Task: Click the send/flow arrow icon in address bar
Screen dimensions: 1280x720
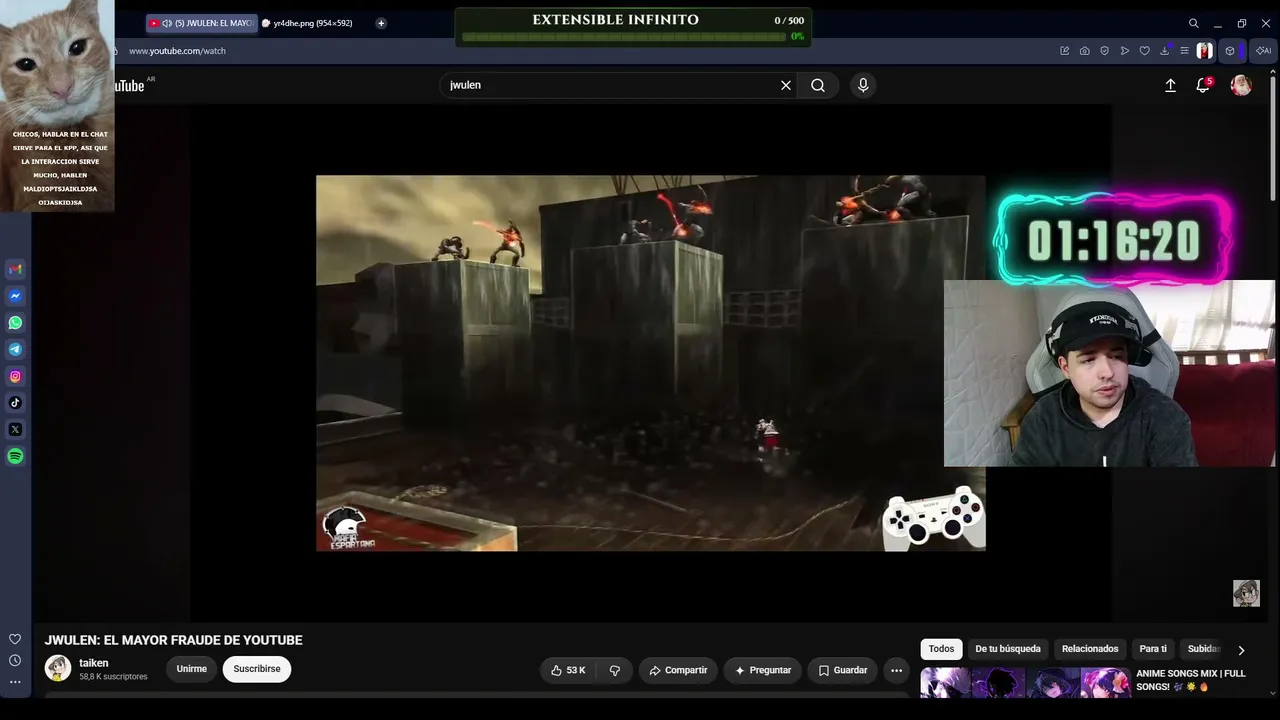Action: pos(1125,51)
